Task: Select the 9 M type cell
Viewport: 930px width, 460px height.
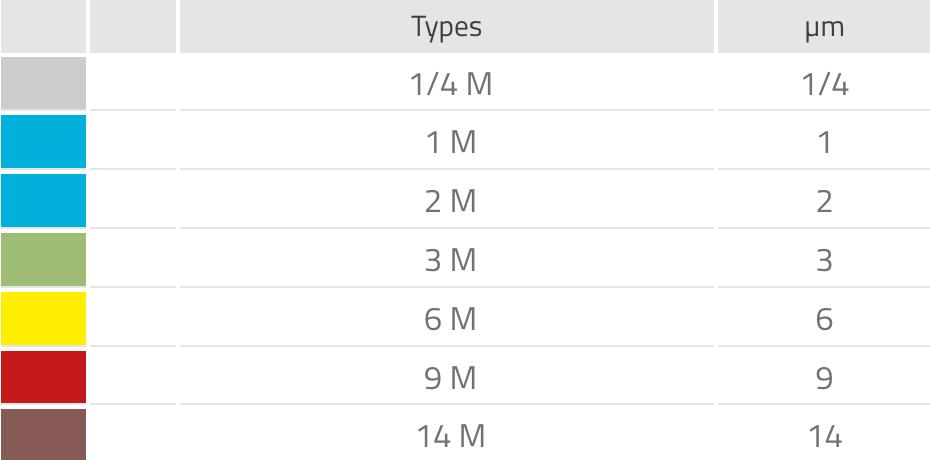Action: [450, 379]
